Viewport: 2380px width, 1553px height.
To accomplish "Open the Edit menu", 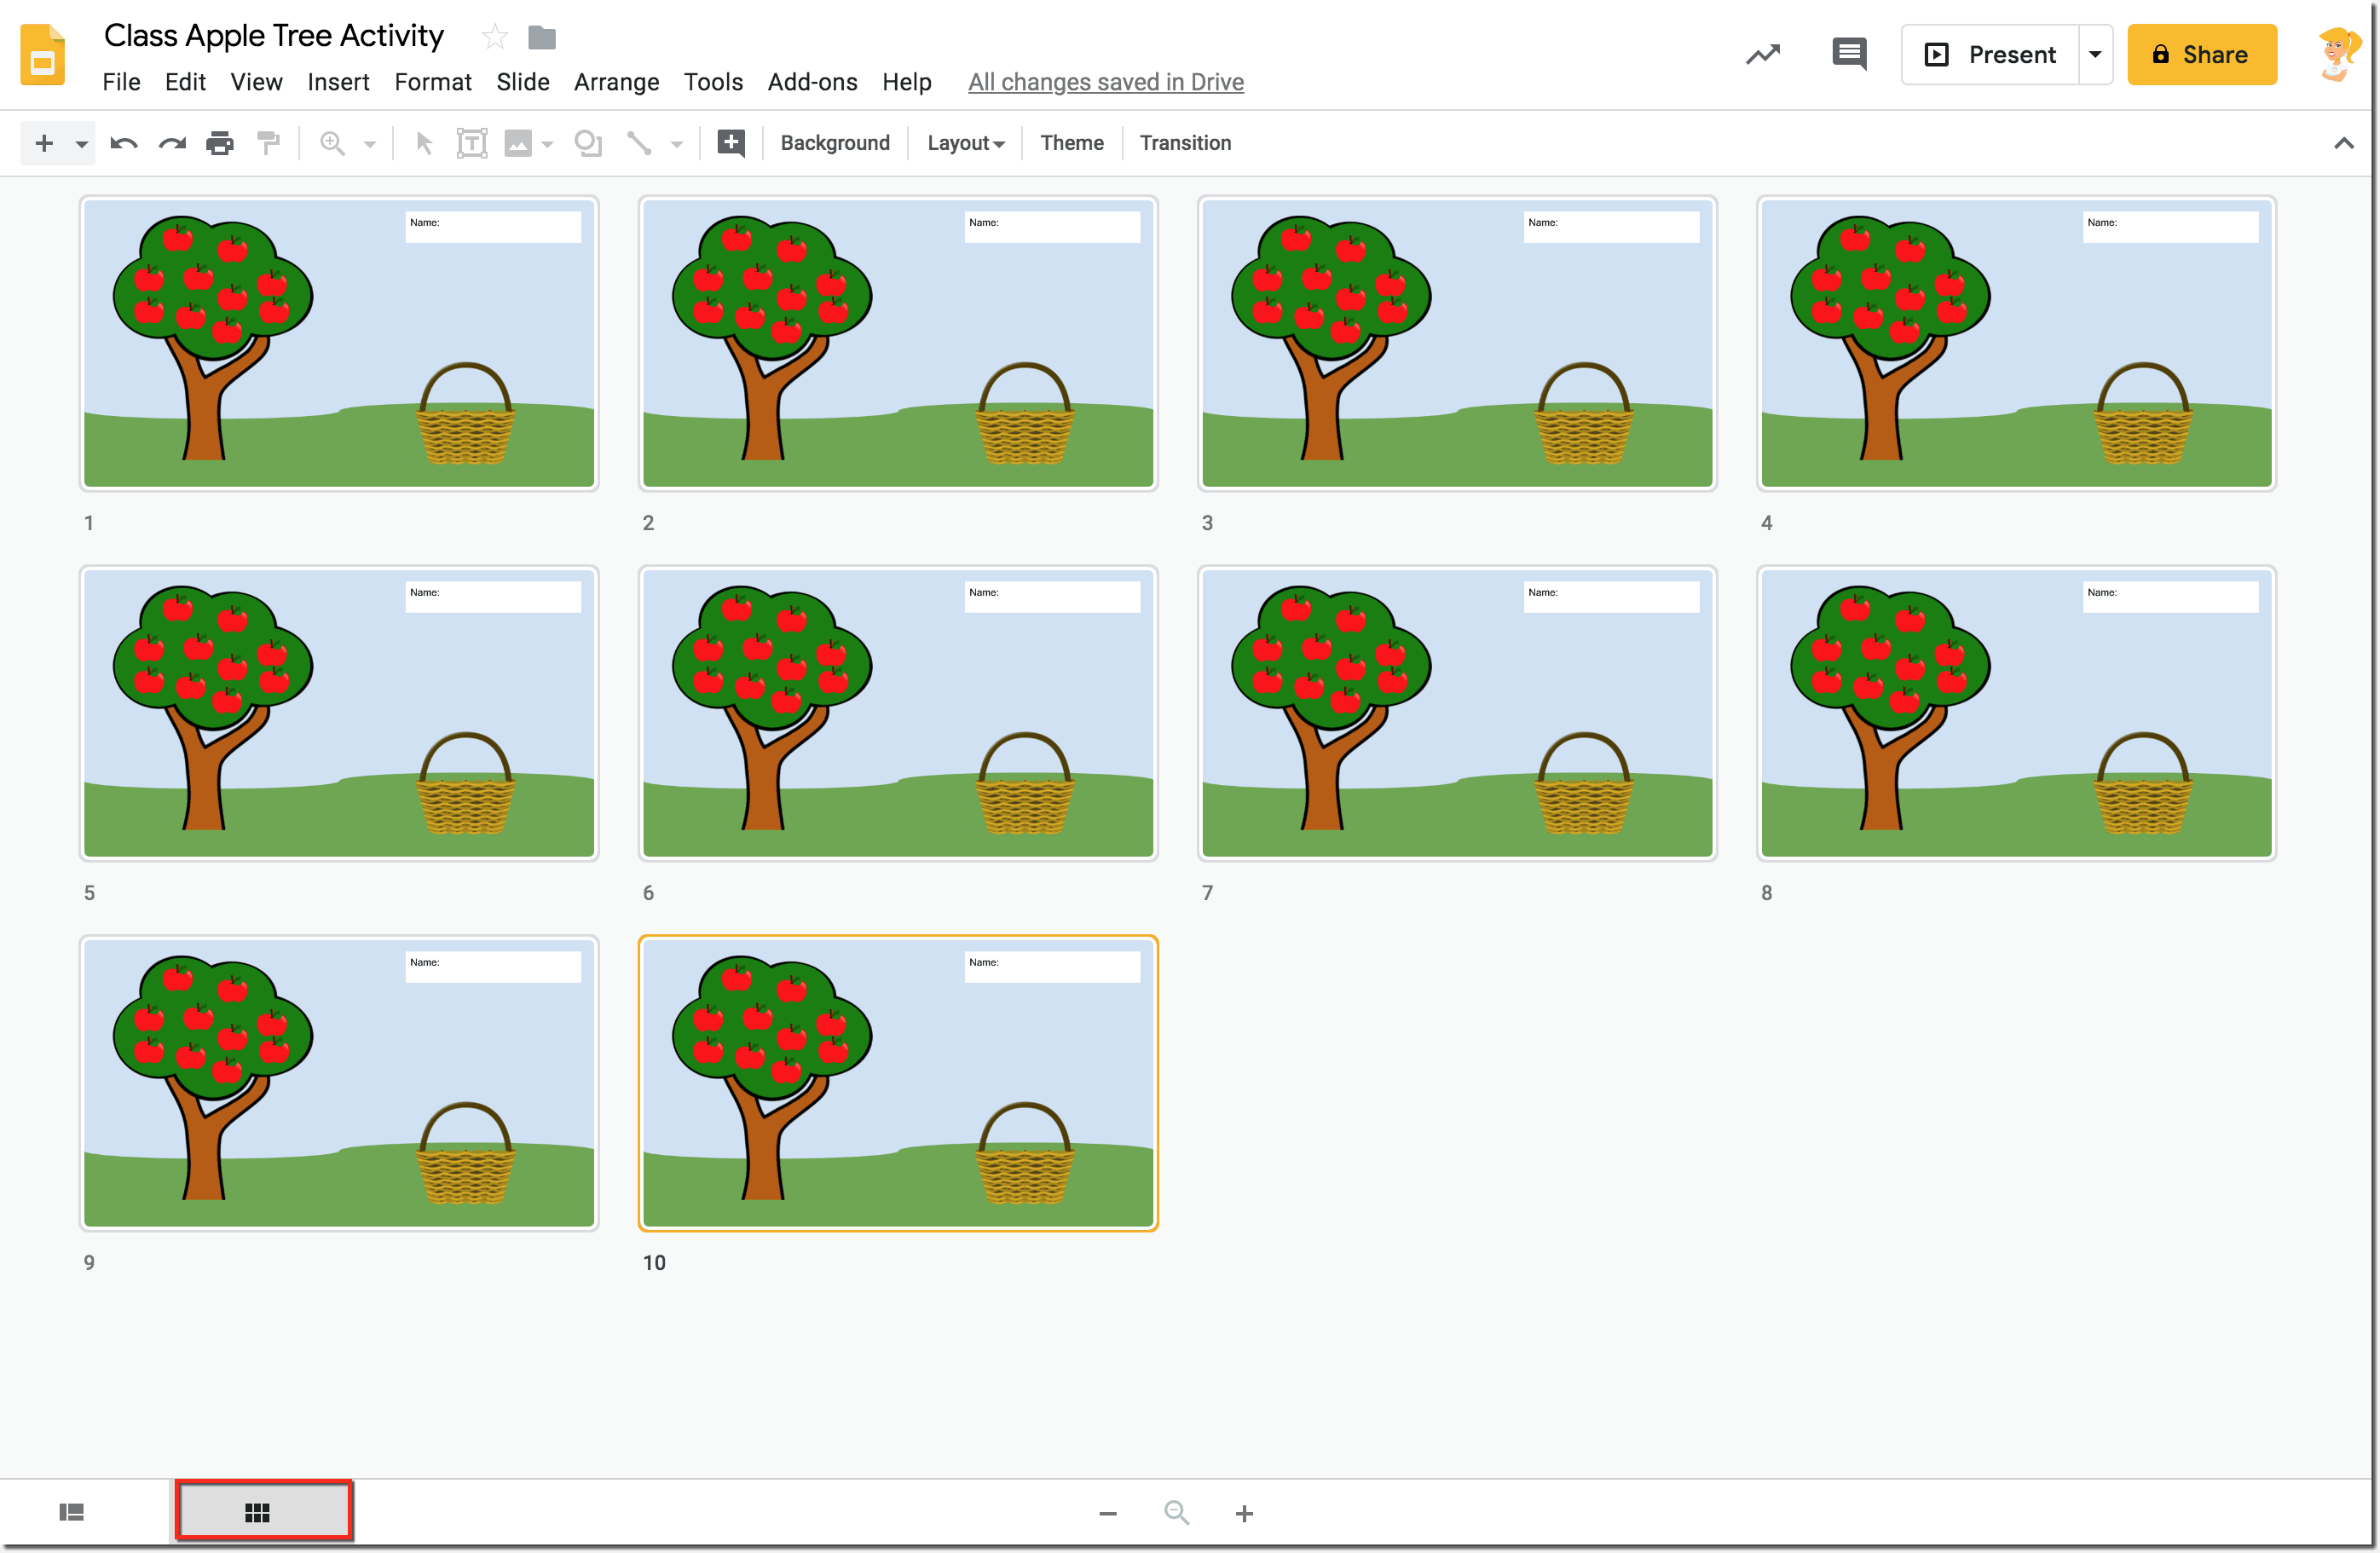I will (185, 82).
